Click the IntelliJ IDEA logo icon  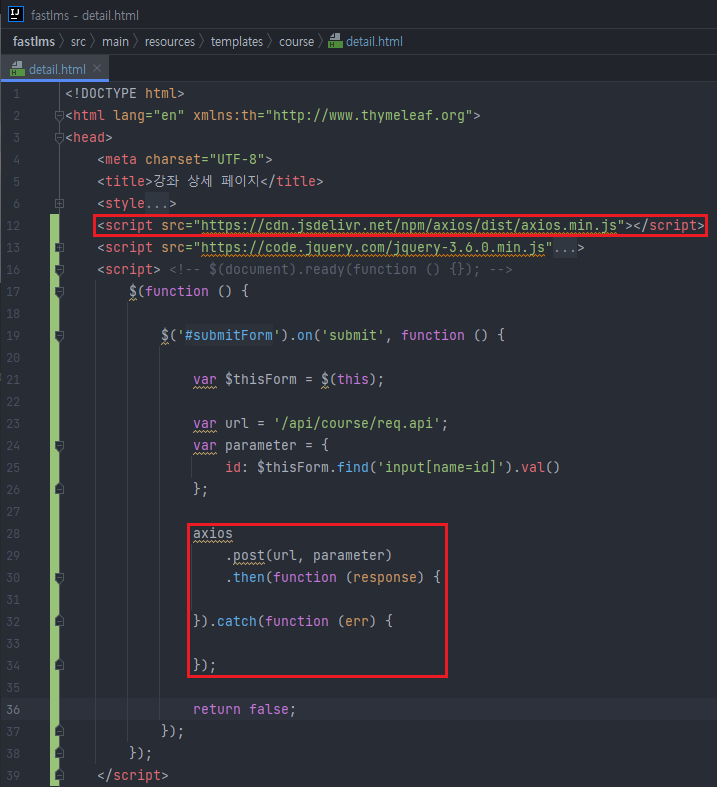[x=16, y=14]
